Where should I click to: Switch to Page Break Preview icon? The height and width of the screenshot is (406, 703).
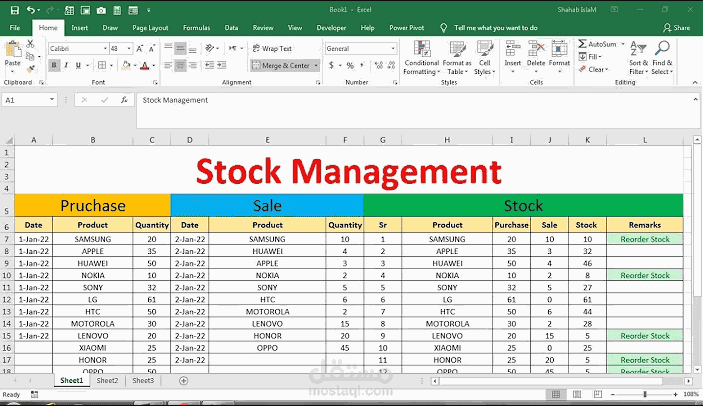coord(598,394)
